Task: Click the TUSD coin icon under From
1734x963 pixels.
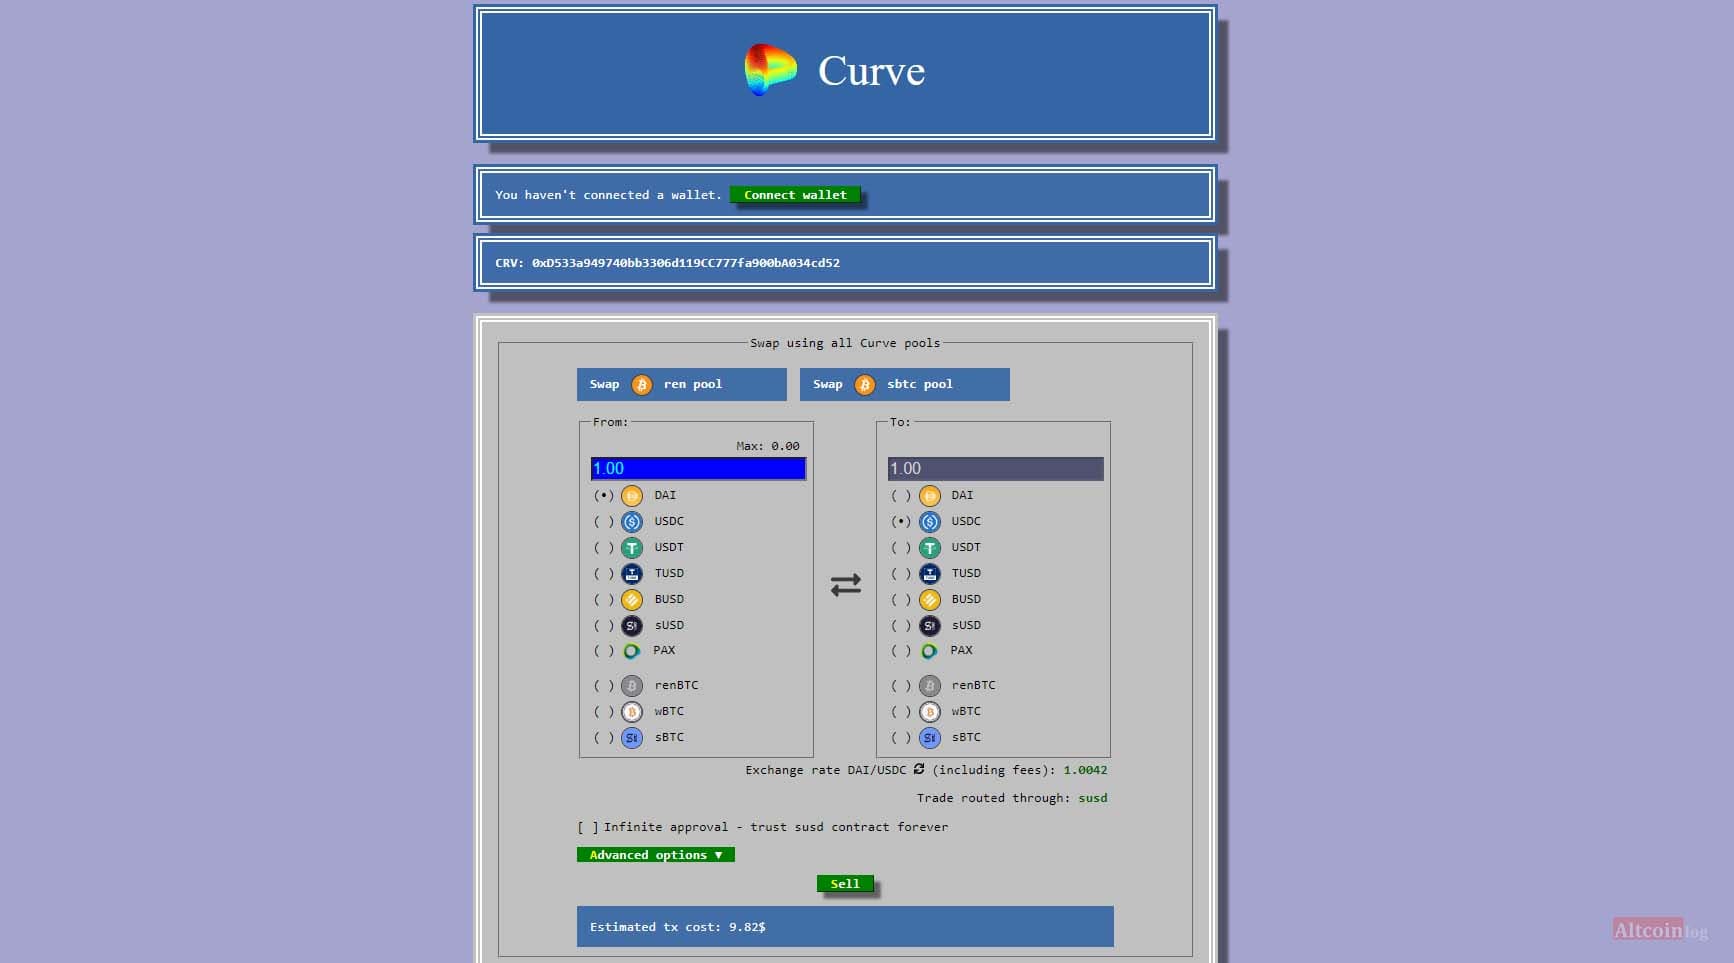Action: (x=632, y=574)
